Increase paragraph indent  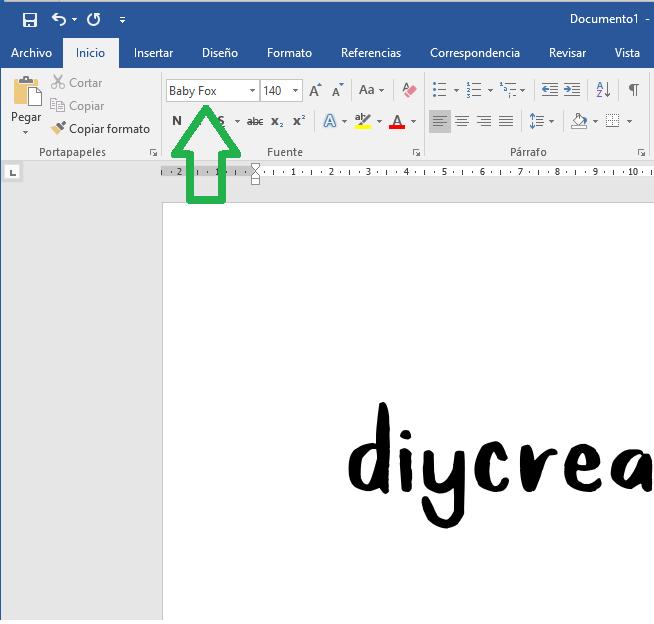(572, 90)
